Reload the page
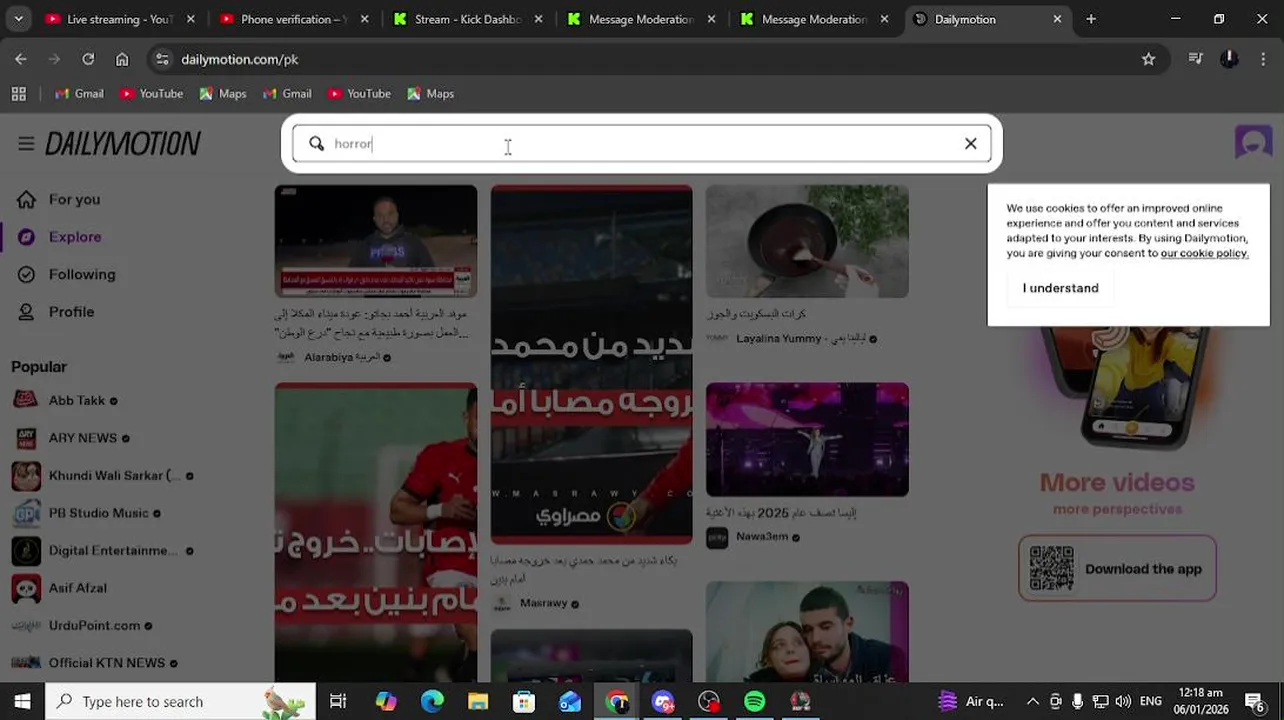This screenshot has width=1284, height=720. [x=88, y=59]
